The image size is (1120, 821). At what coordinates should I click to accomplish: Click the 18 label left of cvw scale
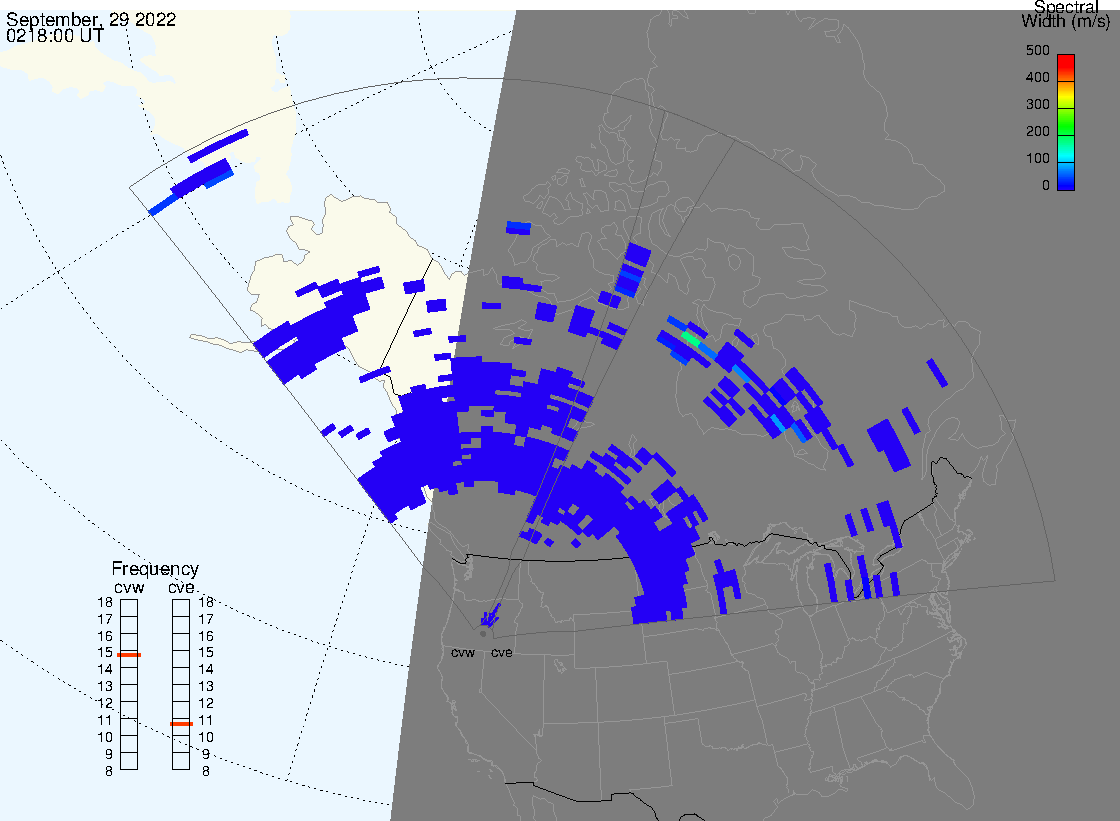pos(105,602)
